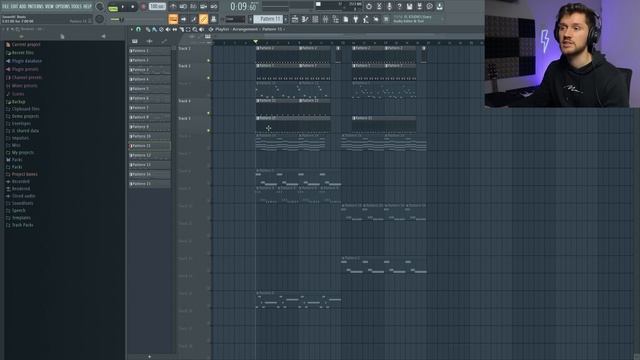Open the HELP menu

coord(87,7)
